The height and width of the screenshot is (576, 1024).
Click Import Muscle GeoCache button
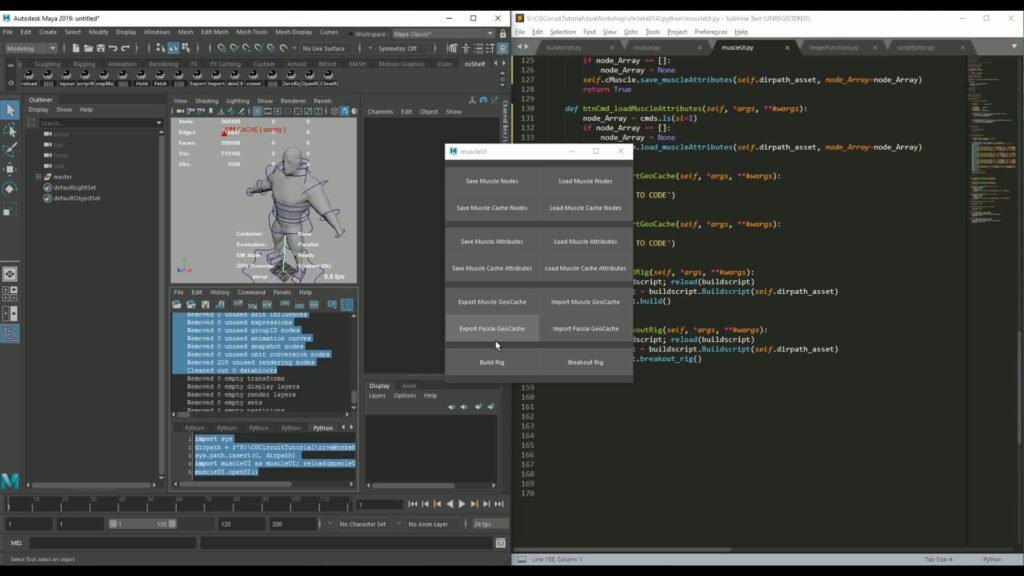585,302
